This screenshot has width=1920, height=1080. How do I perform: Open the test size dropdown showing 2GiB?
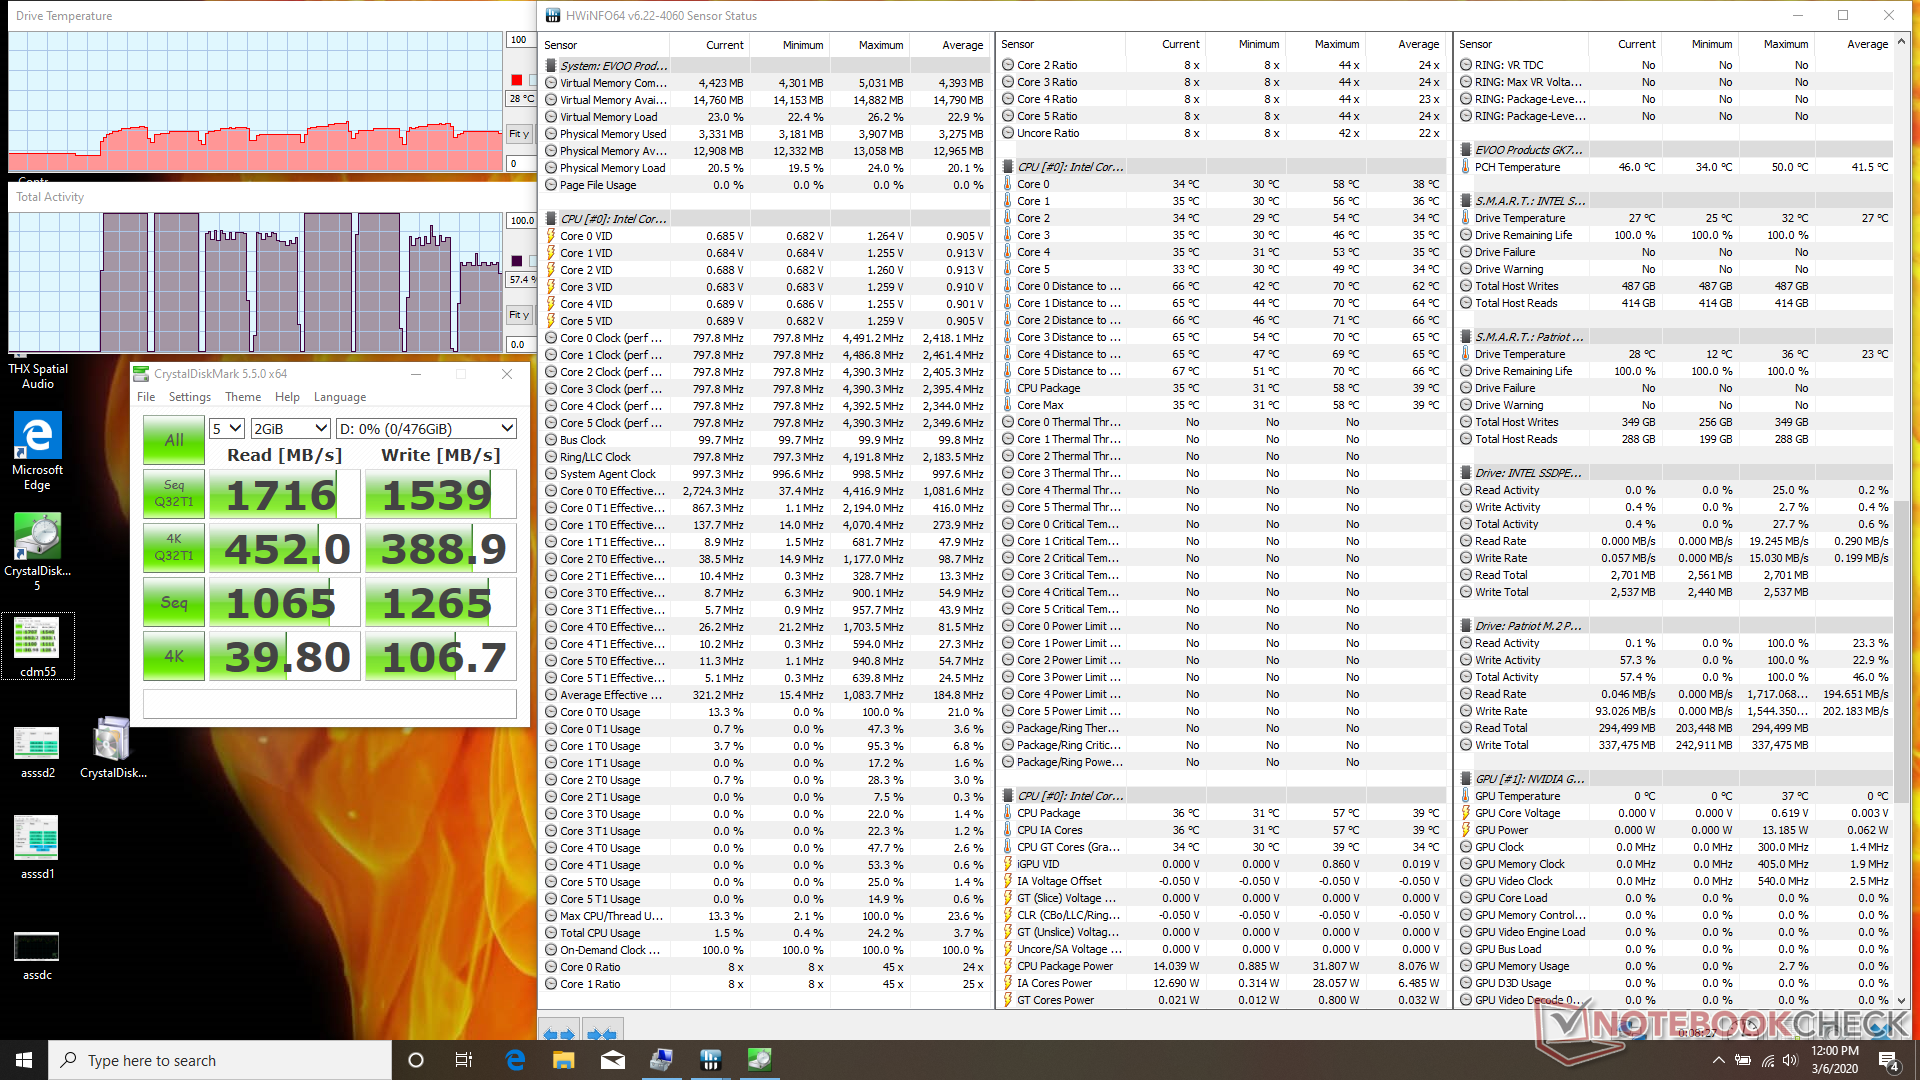click(x=290, y=428)
